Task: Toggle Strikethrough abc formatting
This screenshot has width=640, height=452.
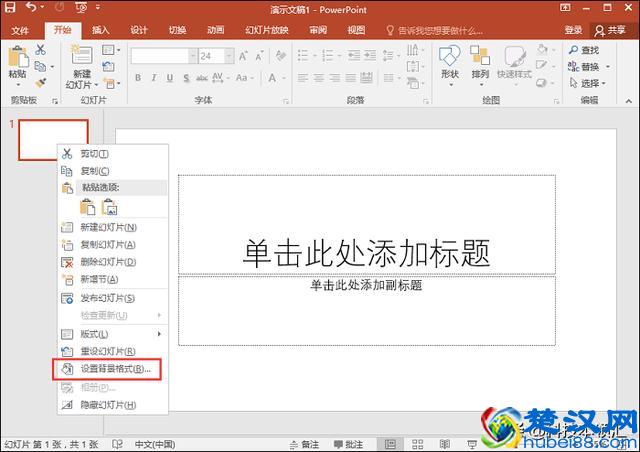Action: [202, 78]
